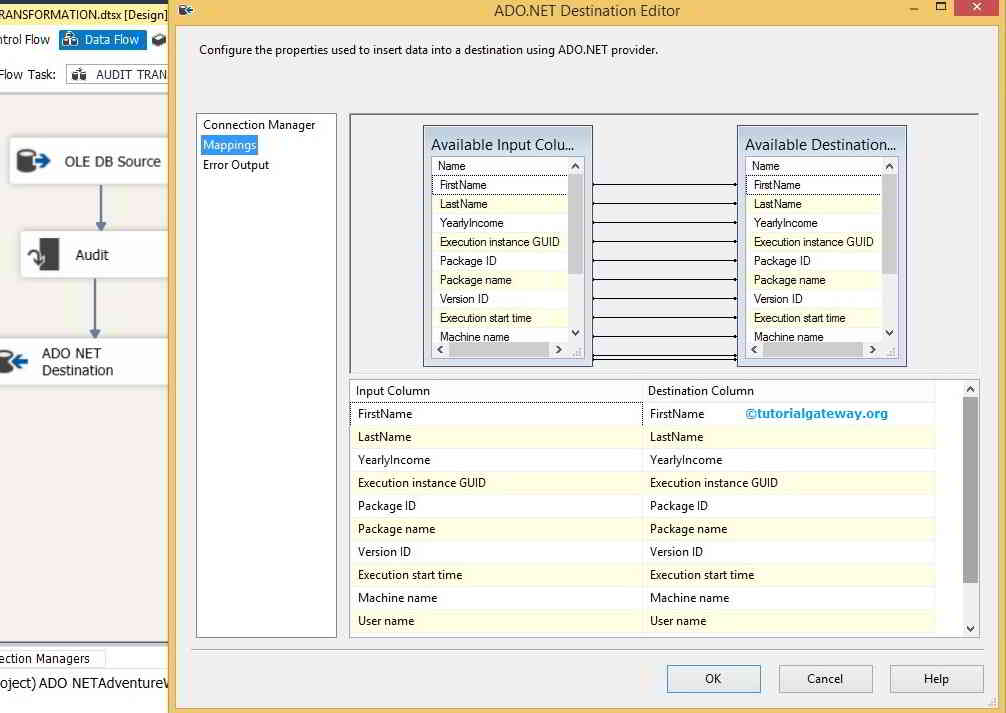This screenshot has width=1006, height=713.
Task: Dismiss the editor with the Cancel button
Action: [x=825, y=678]
